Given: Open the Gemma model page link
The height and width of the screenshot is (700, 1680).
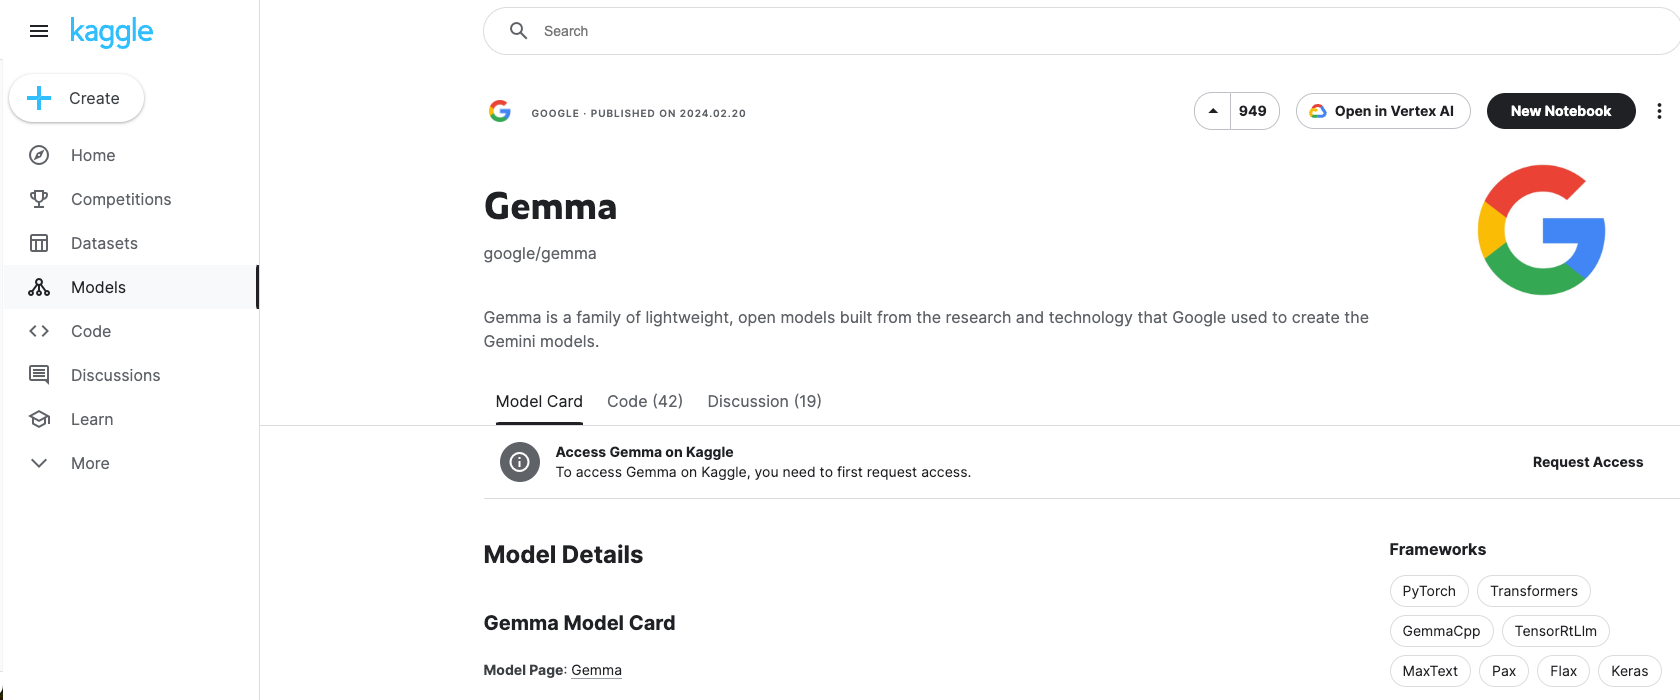Looking at the screenshot, I should pos(596,669).
